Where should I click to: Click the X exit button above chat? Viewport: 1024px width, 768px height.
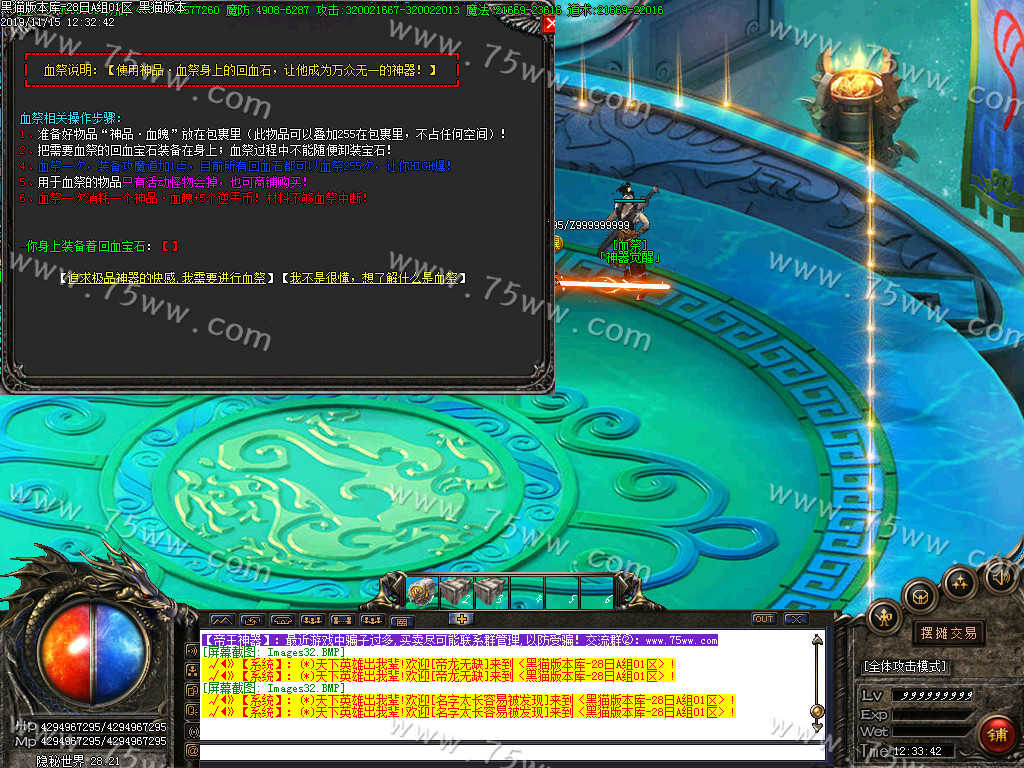click(x=796, y=619)
